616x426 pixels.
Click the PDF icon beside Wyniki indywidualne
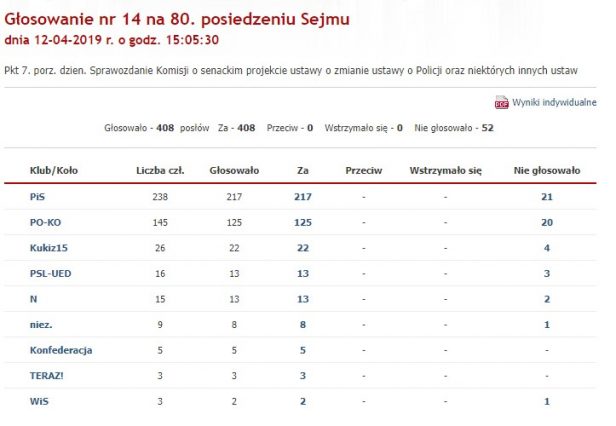point(501,102)
